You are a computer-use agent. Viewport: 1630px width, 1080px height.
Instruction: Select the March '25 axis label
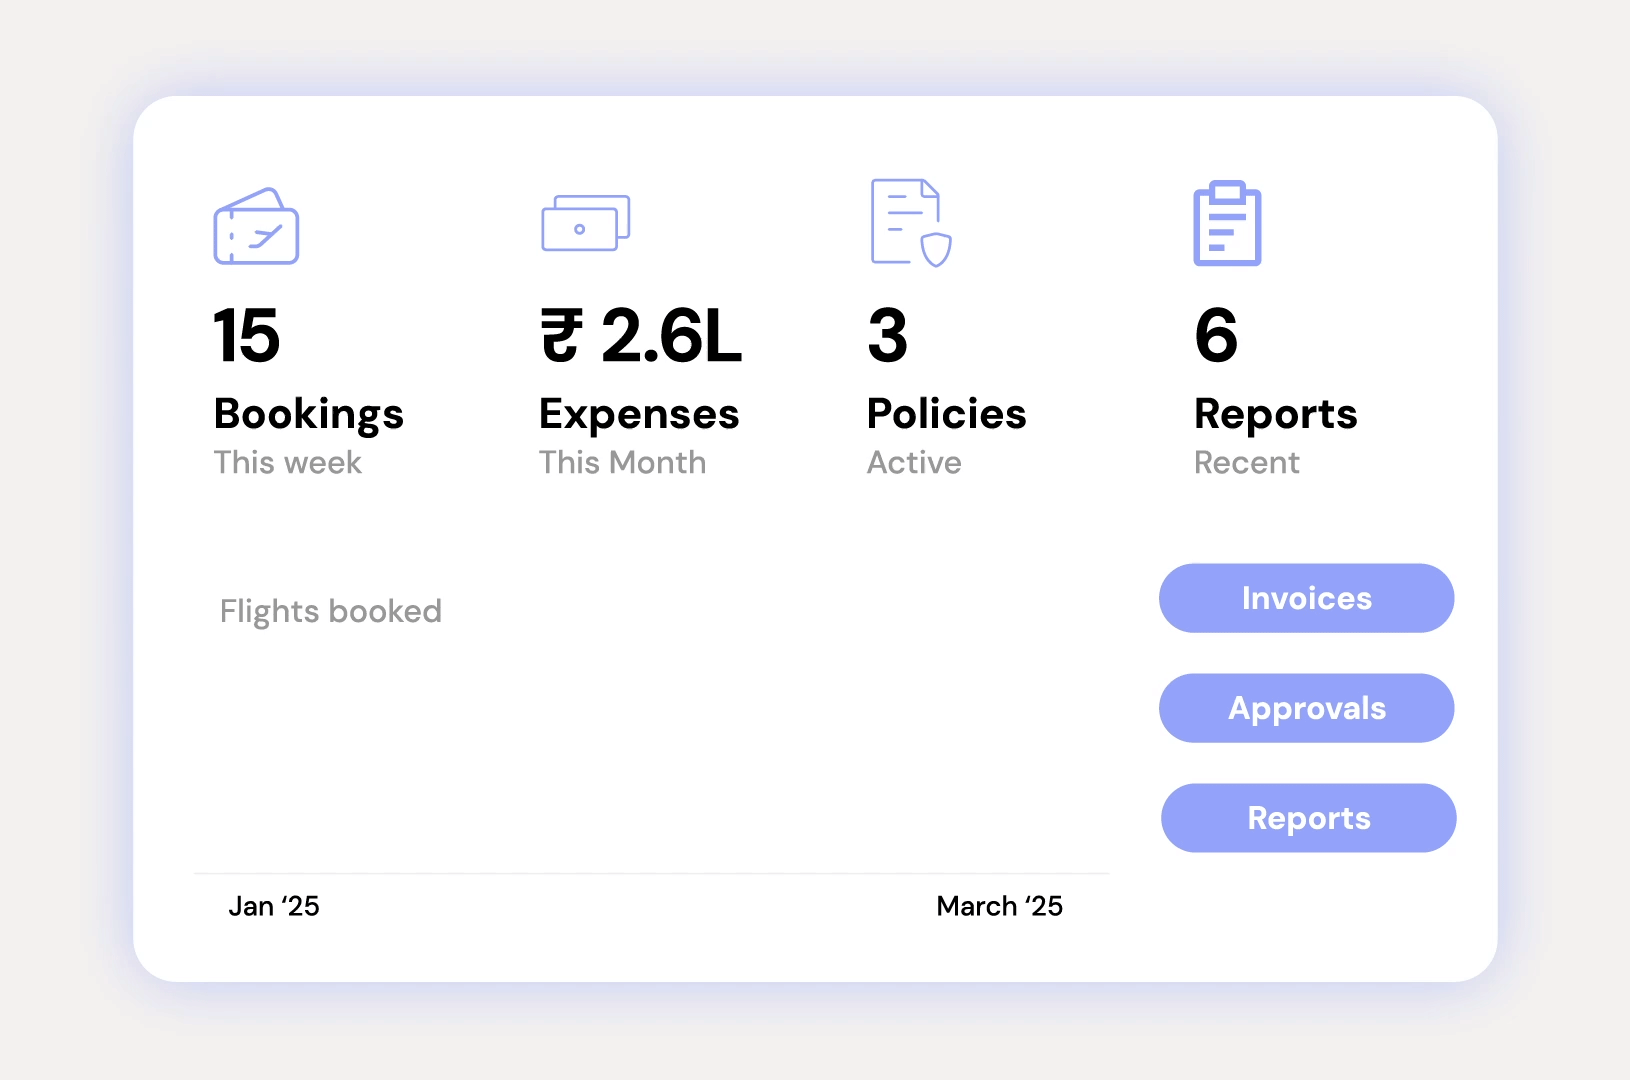coord(999,906)
